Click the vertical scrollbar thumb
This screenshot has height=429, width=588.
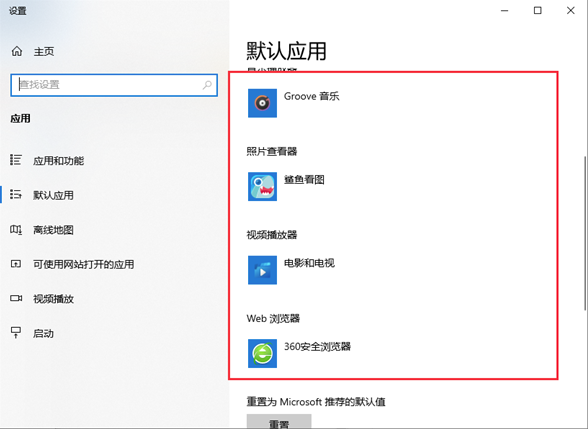tap(585, 233)
